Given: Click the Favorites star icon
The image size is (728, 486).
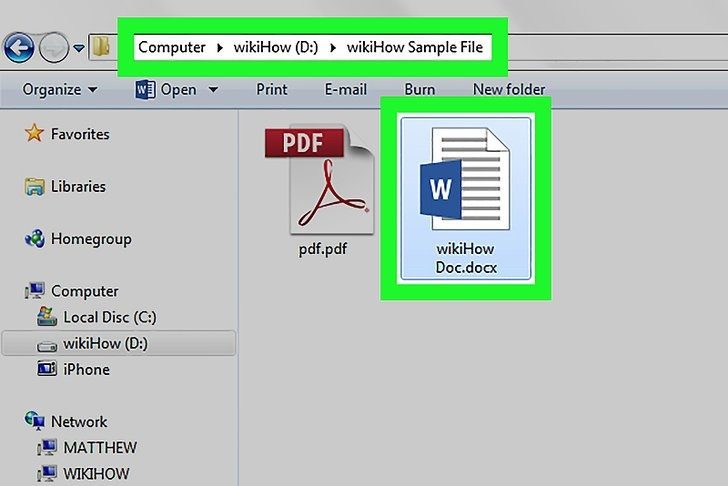Looking at the screenshot, I should tap(35, 134).
